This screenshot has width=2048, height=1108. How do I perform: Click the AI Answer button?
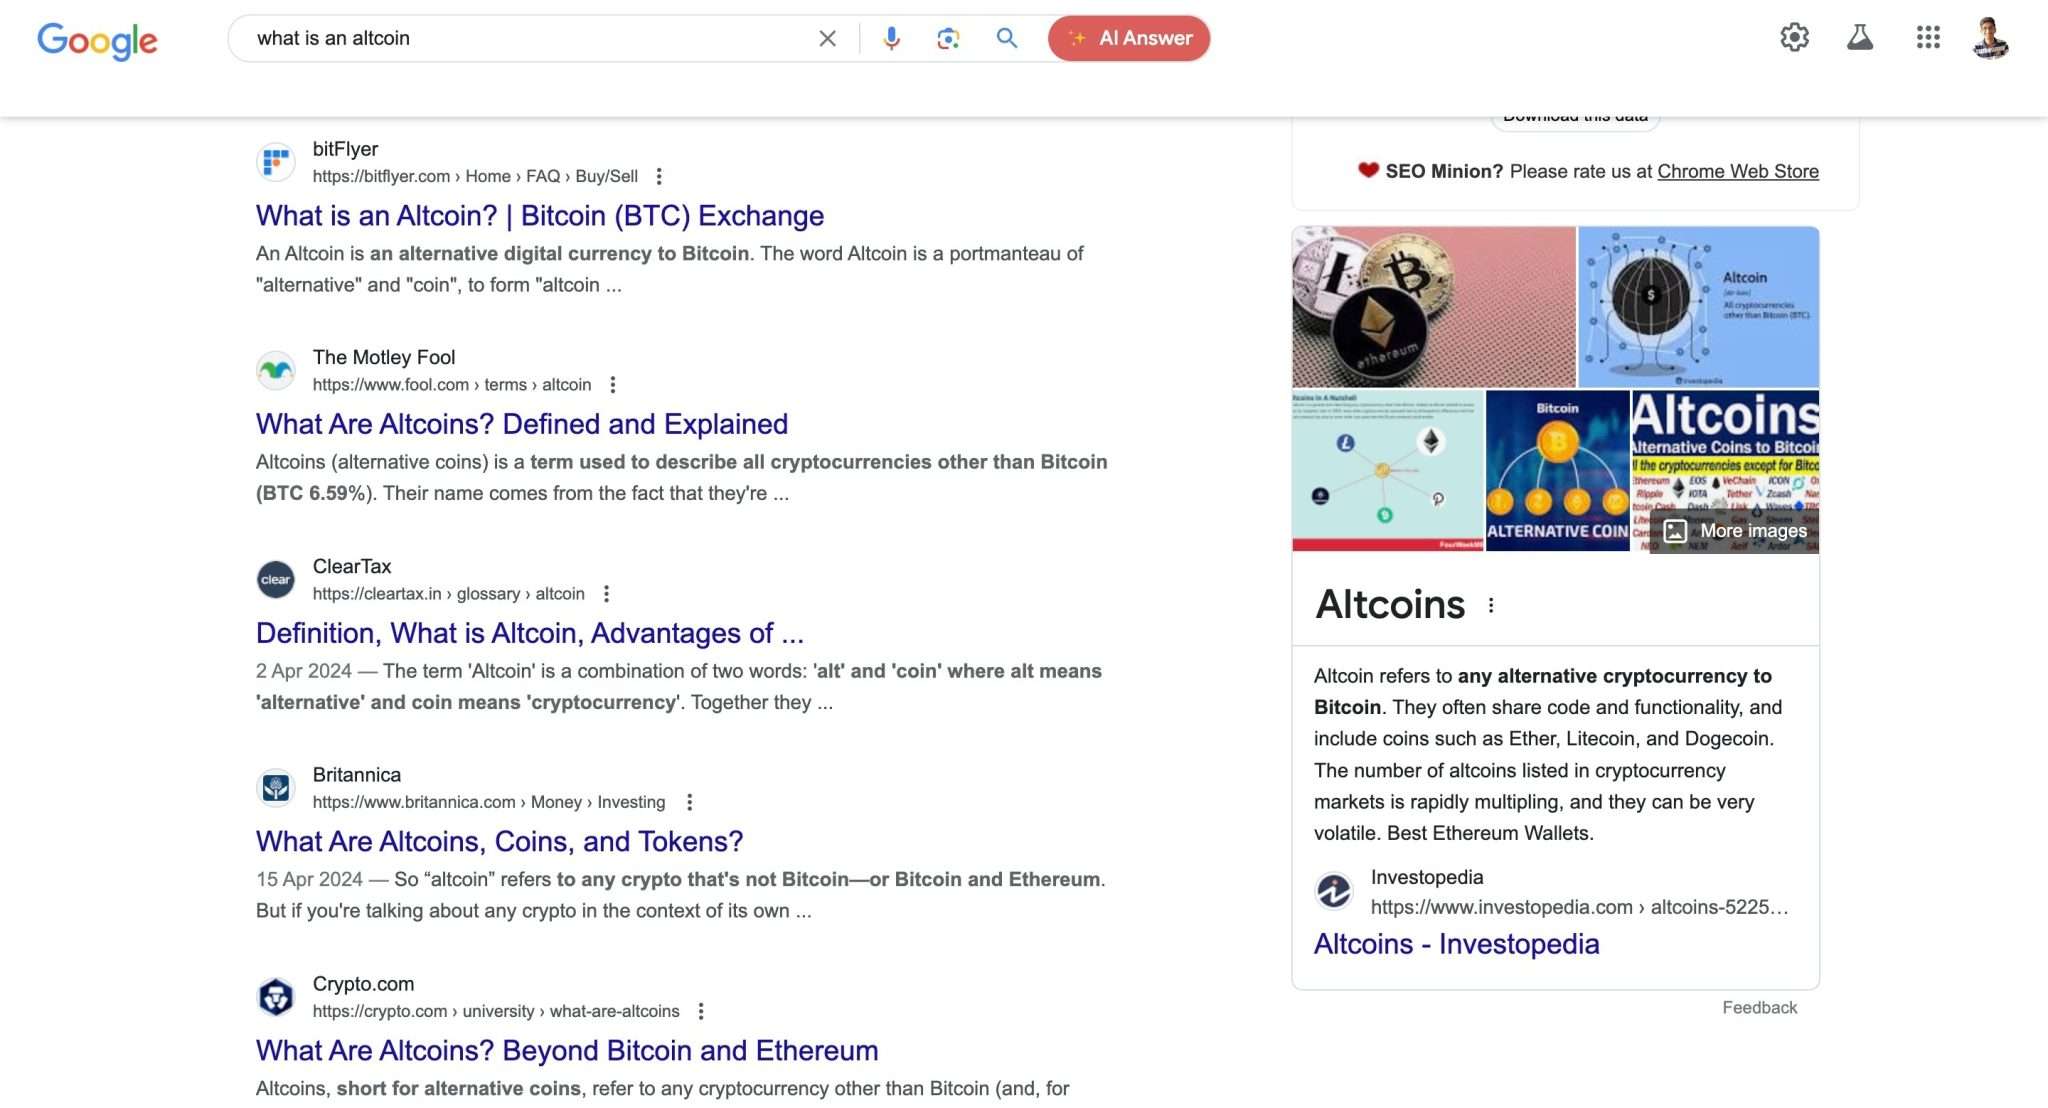(1128, 38)
